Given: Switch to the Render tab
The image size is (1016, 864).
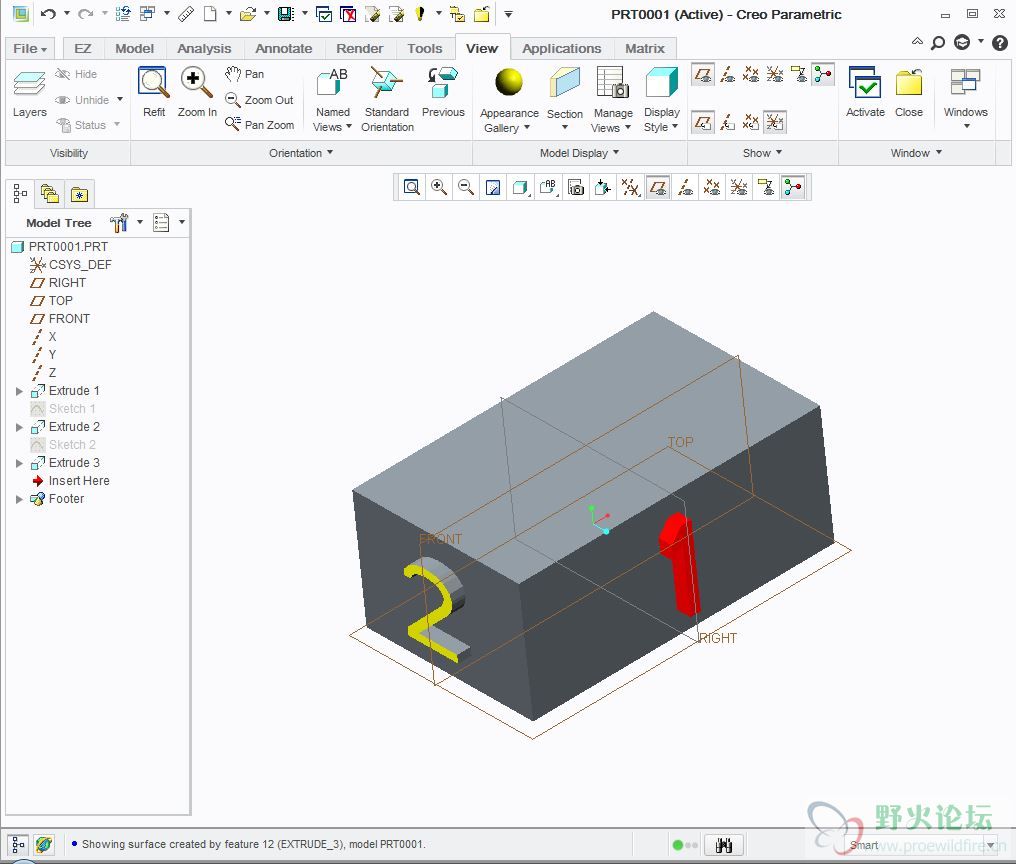Looking at the screenshot, I should pyautogui.click(x=360, y=49).
